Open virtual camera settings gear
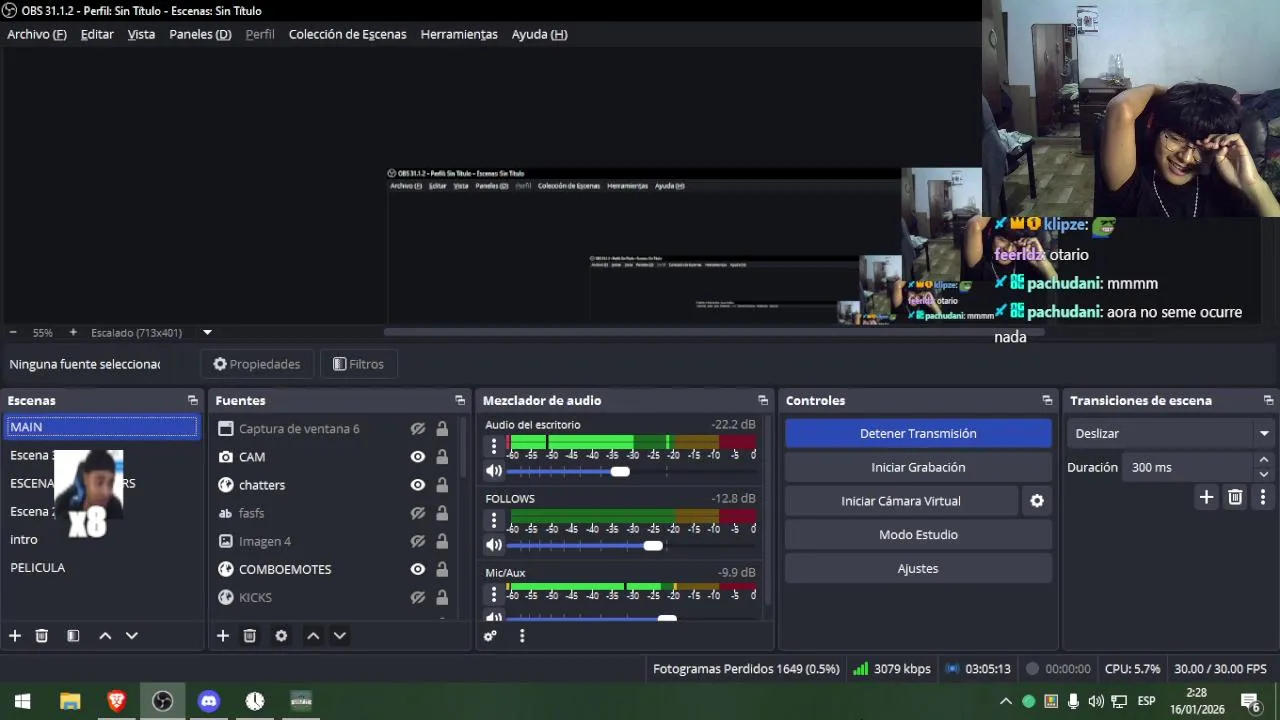The height and width of the screenshot is (720, 1280). click(1037, 501)
